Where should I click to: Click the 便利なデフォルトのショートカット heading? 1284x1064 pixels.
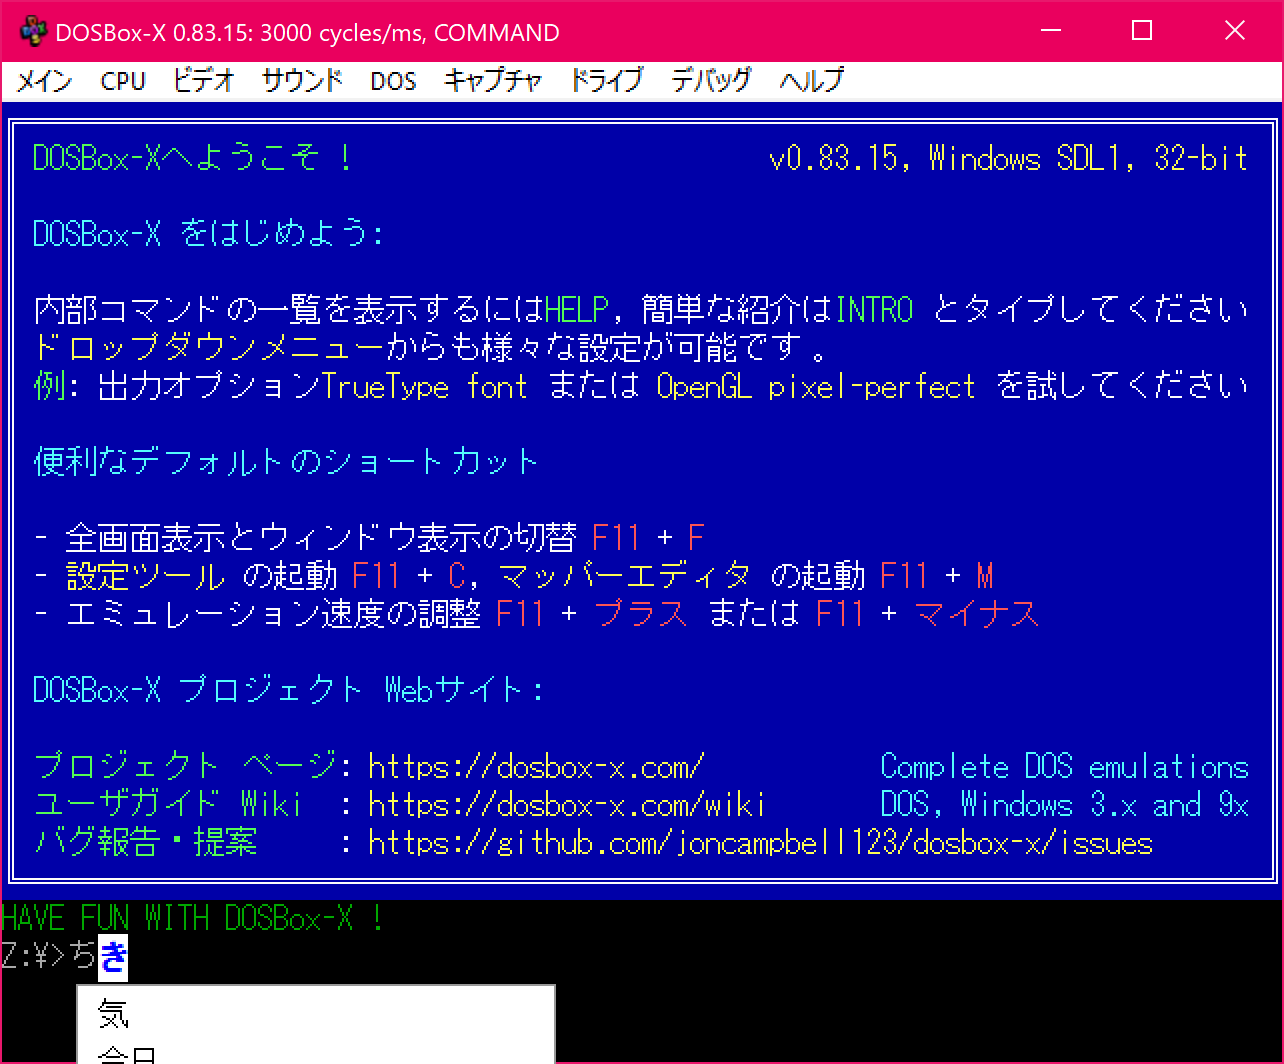click(286, 462)
